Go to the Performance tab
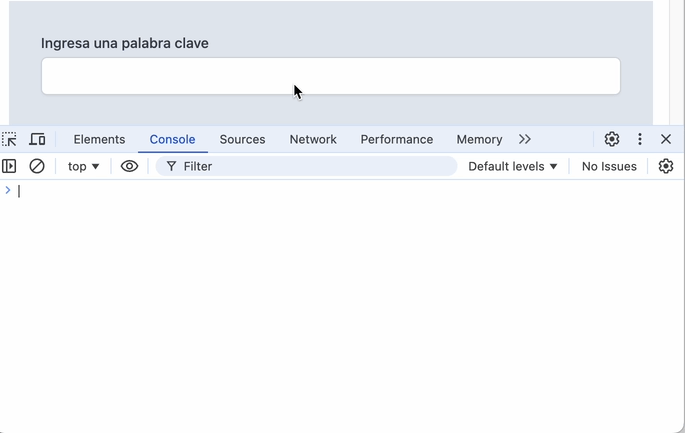 coord(397,139)
